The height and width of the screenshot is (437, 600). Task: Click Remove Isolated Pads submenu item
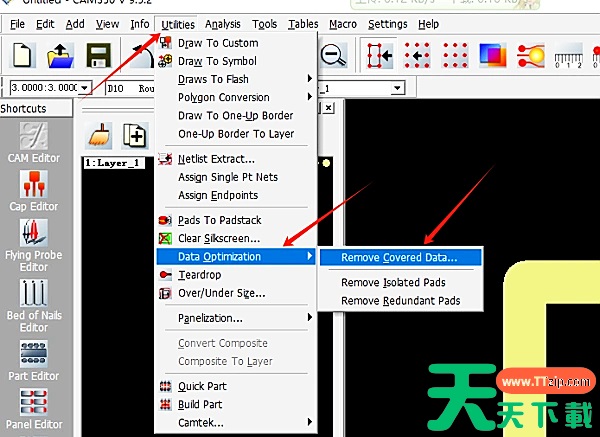tap(400, 282)
